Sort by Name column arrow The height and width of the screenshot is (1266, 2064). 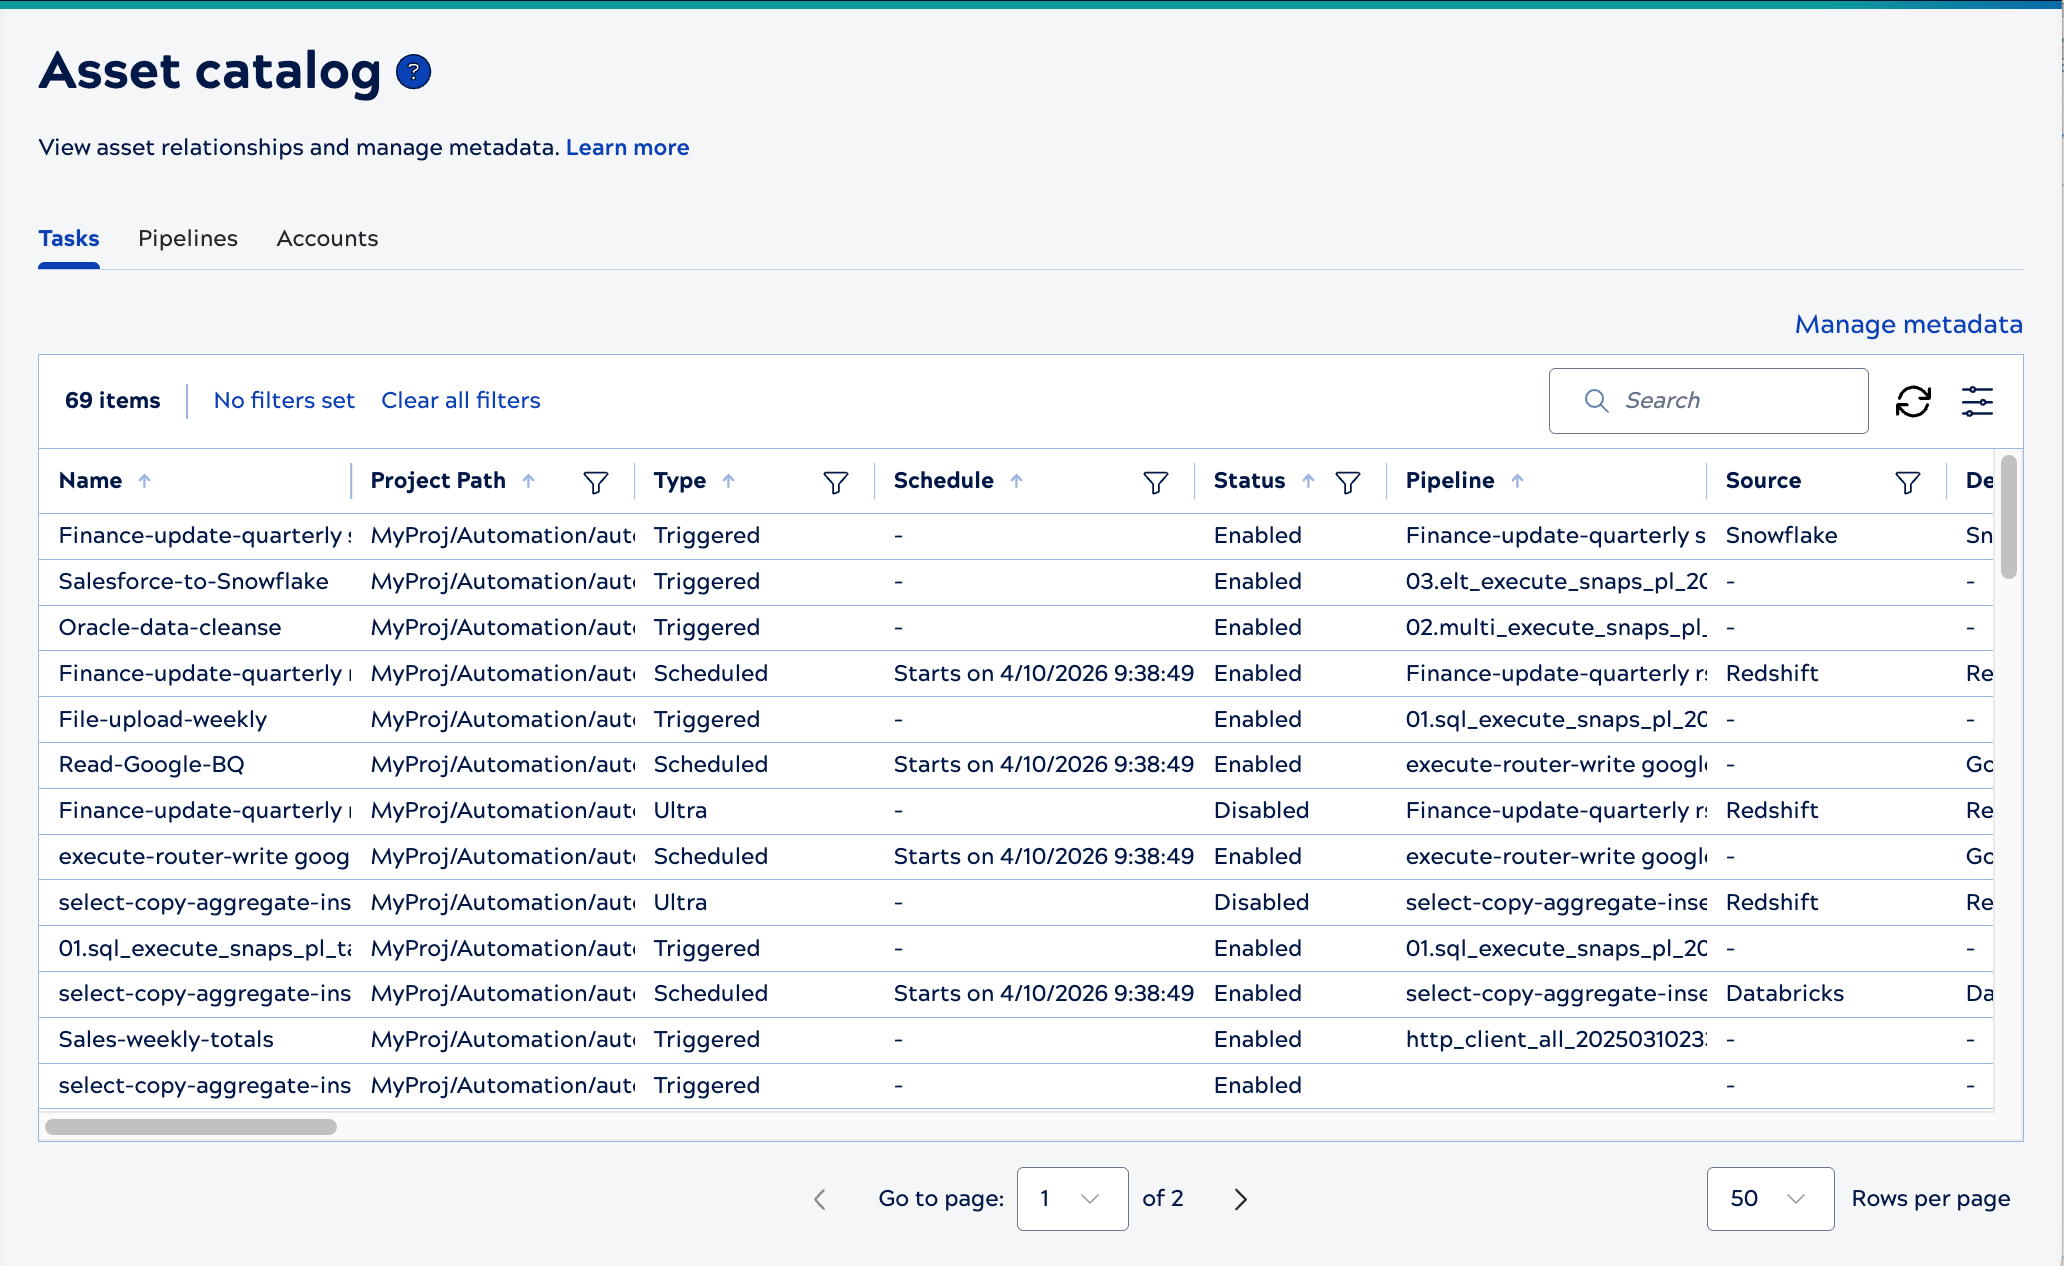pos(145,481)
